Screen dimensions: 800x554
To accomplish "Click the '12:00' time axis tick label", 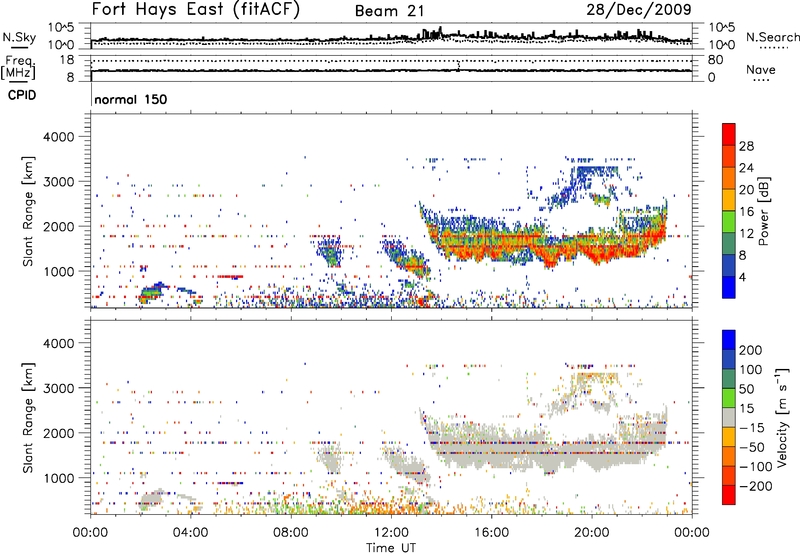I will point(391,533).
